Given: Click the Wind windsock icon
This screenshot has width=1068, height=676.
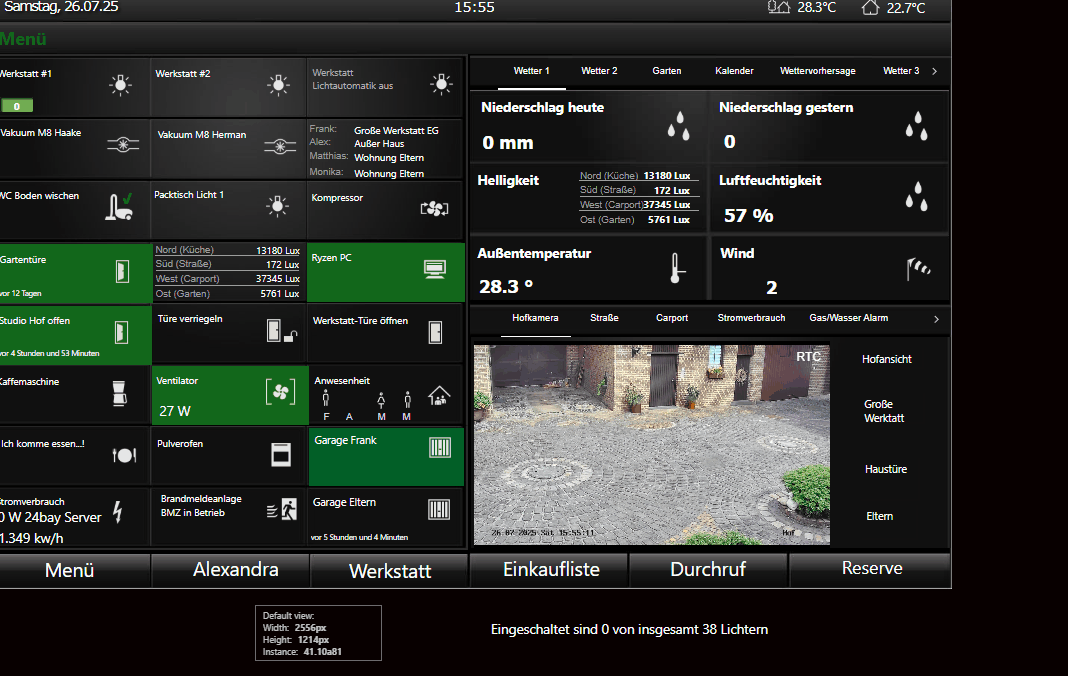Looking at the screenshot, I should pos(918,269).
